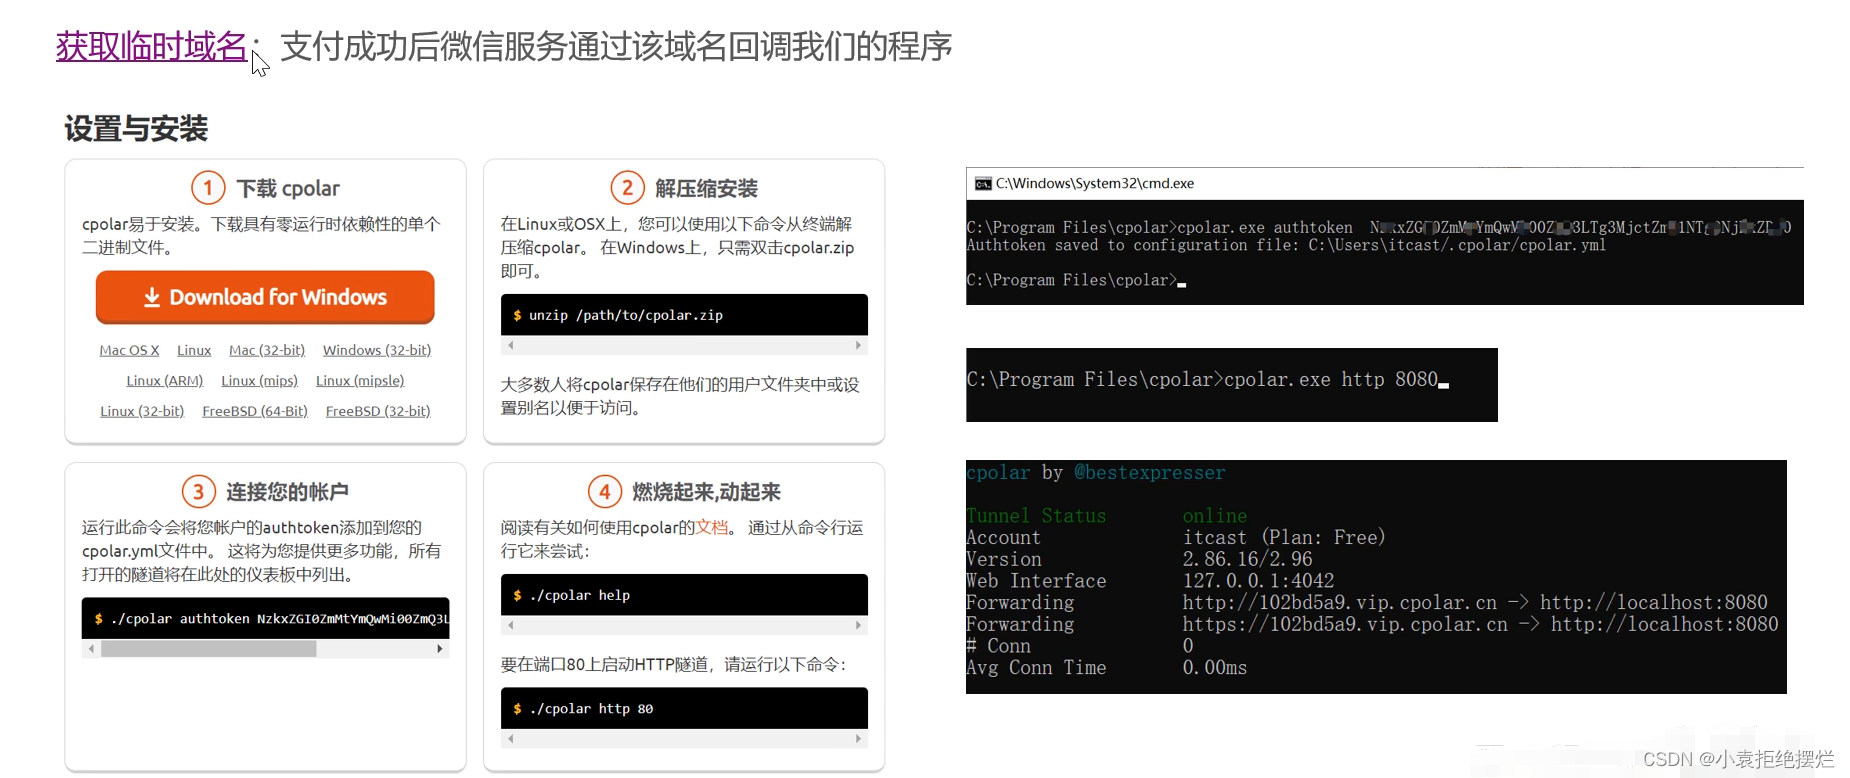The width and height of the screenshot is (1850, 778).
Task: Click the 下载 cpolar card title
Action: [288, 188]
